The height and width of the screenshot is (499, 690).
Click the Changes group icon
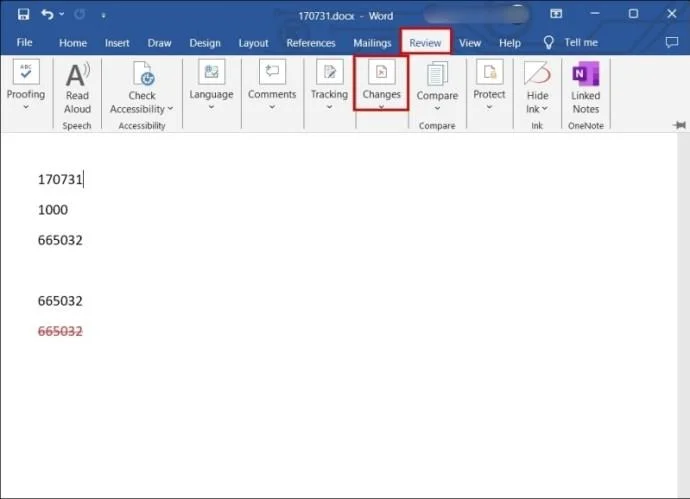tap(382, 71)
